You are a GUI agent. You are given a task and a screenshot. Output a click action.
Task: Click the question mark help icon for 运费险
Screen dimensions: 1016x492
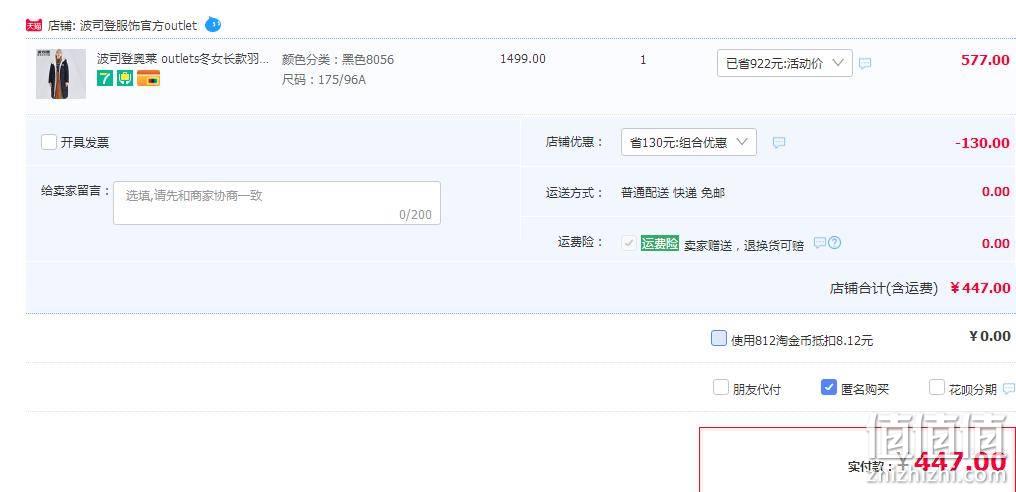pyautogui.click(x=835, y=243)
